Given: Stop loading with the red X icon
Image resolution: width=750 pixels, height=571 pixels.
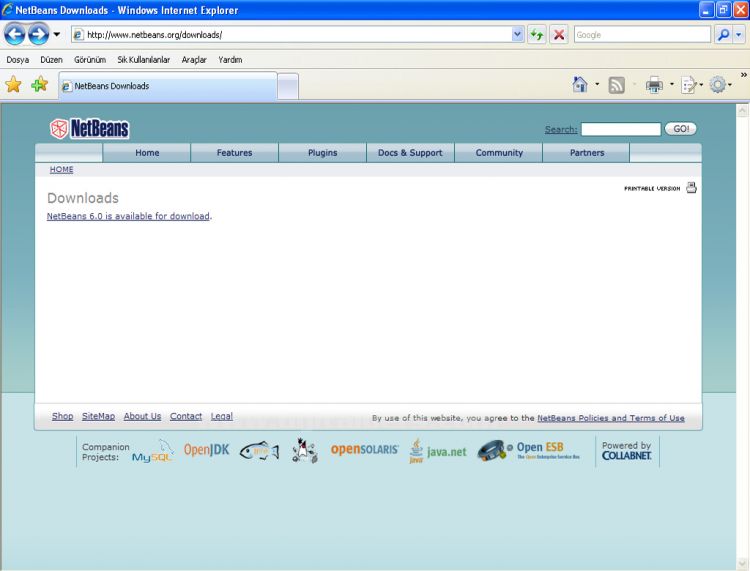Looking at the screenshot, I should click(x=559, y=34).
